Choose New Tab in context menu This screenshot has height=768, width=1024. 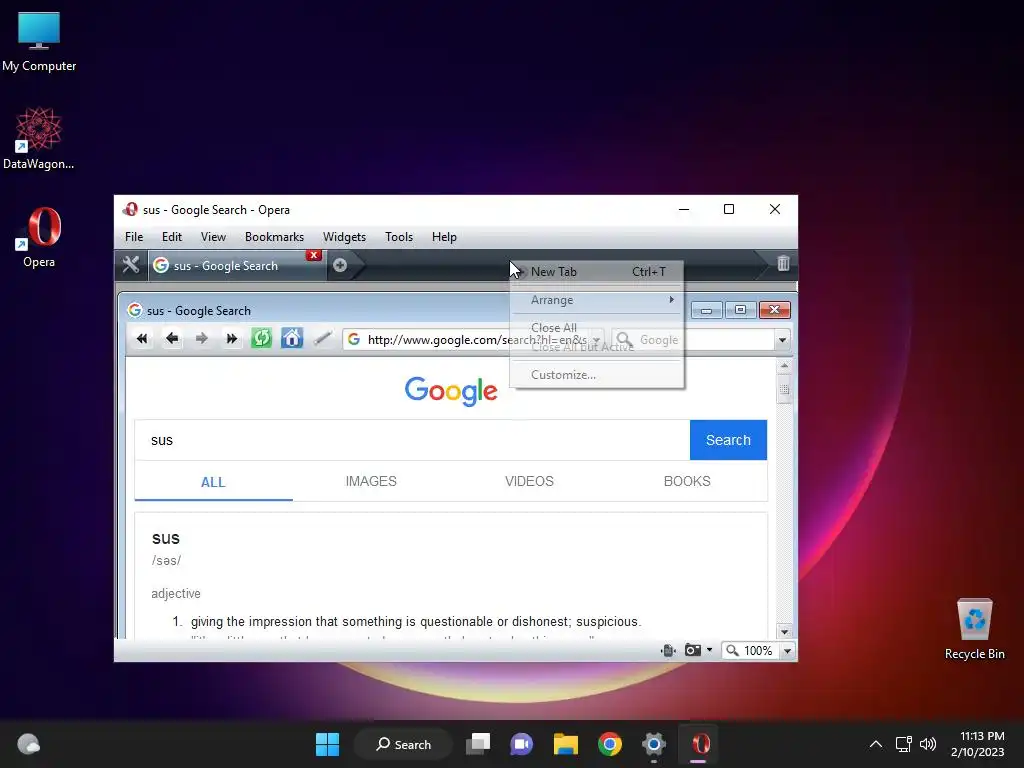(x=597, y=272)
